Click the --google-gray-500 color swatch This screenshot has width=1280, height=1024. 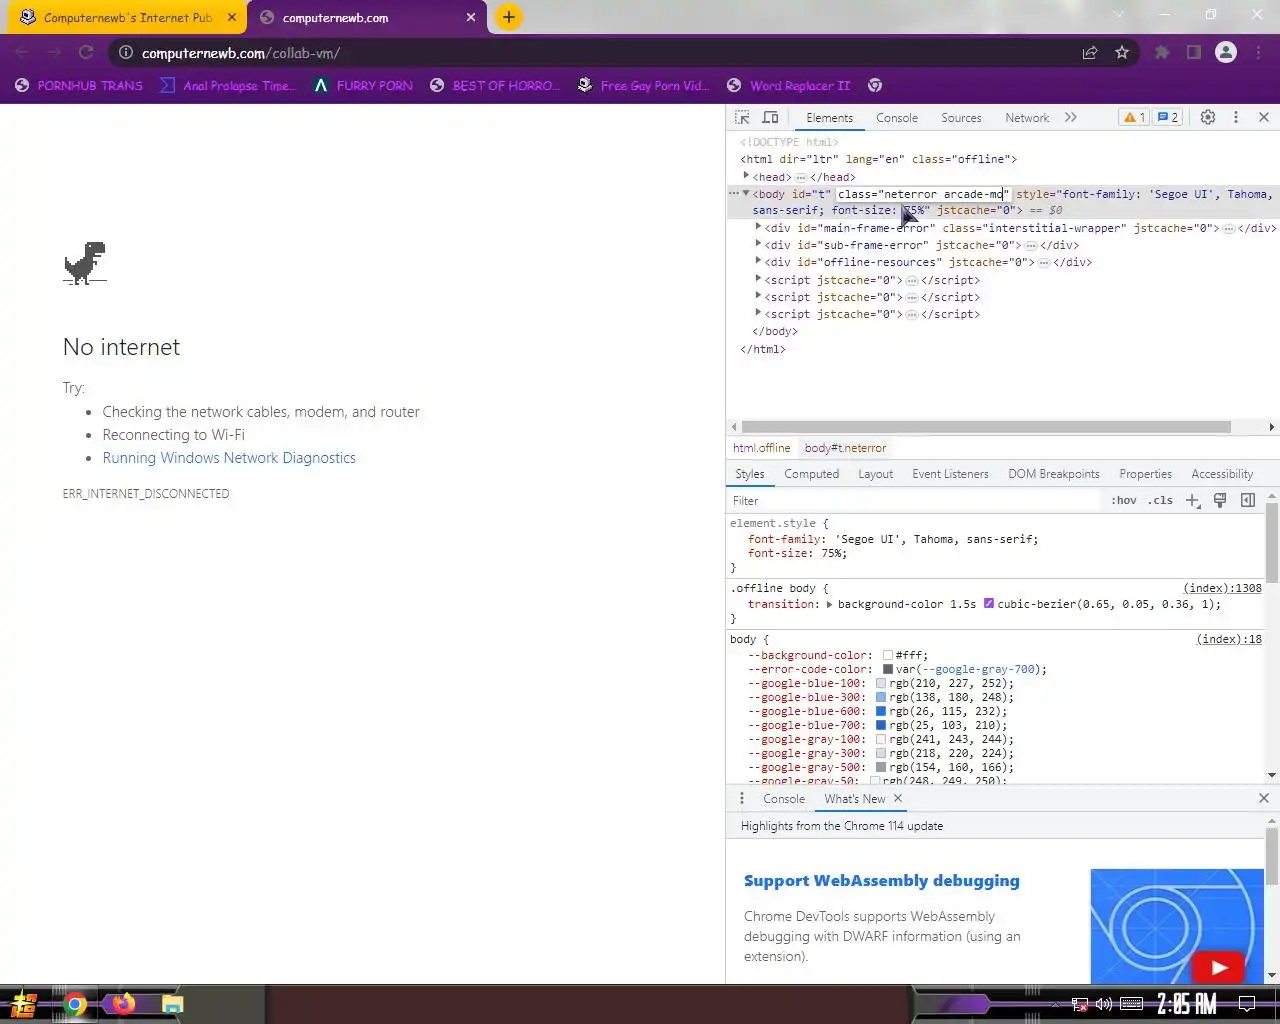(x=881, y=768)
